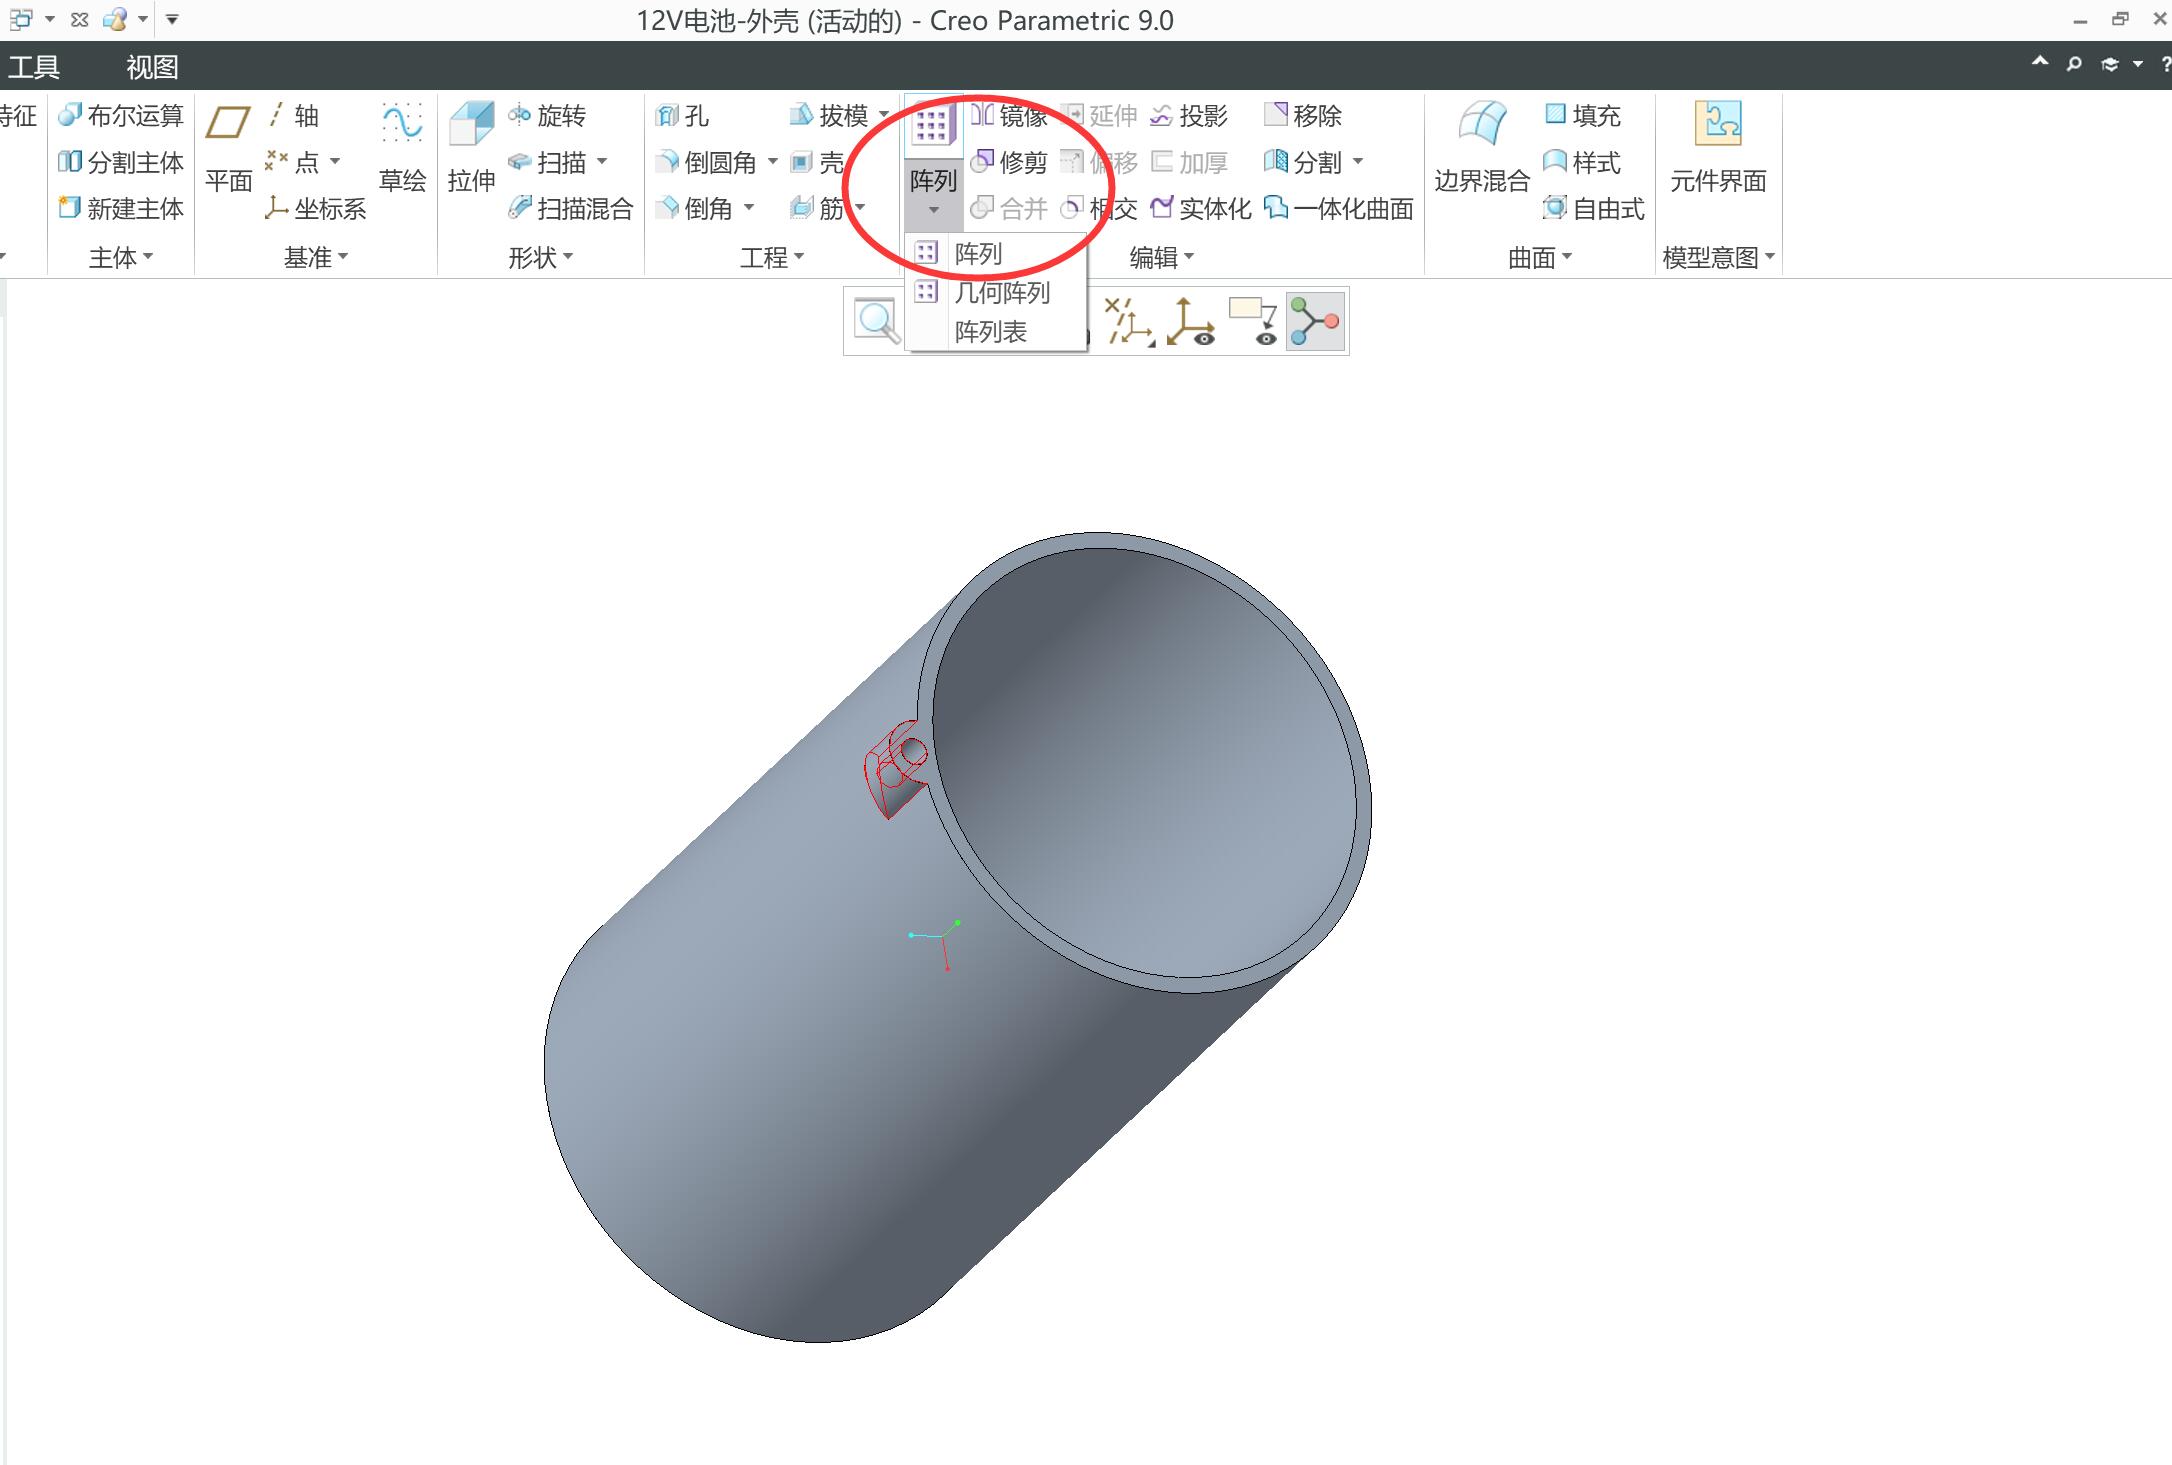This screenshot has width=2172, height=1465.
Task: Choose 几何阵列 geometry pattern menu item
Action: 995,292
